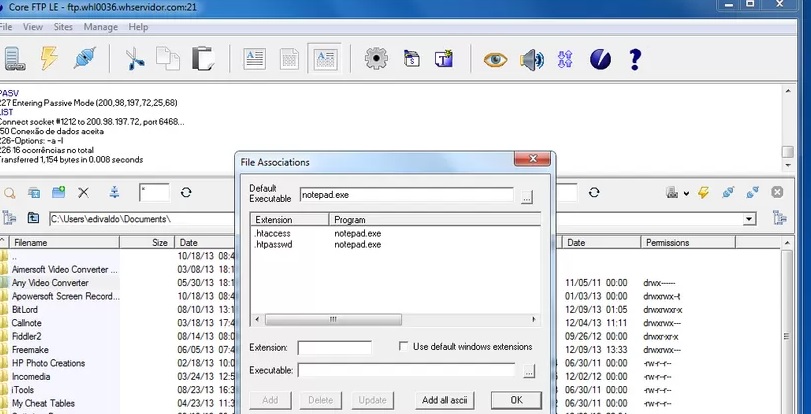Viewport: 811px width, 414px height.
Task: Select the BitLord folder
Action: click(x=25, y=309)
